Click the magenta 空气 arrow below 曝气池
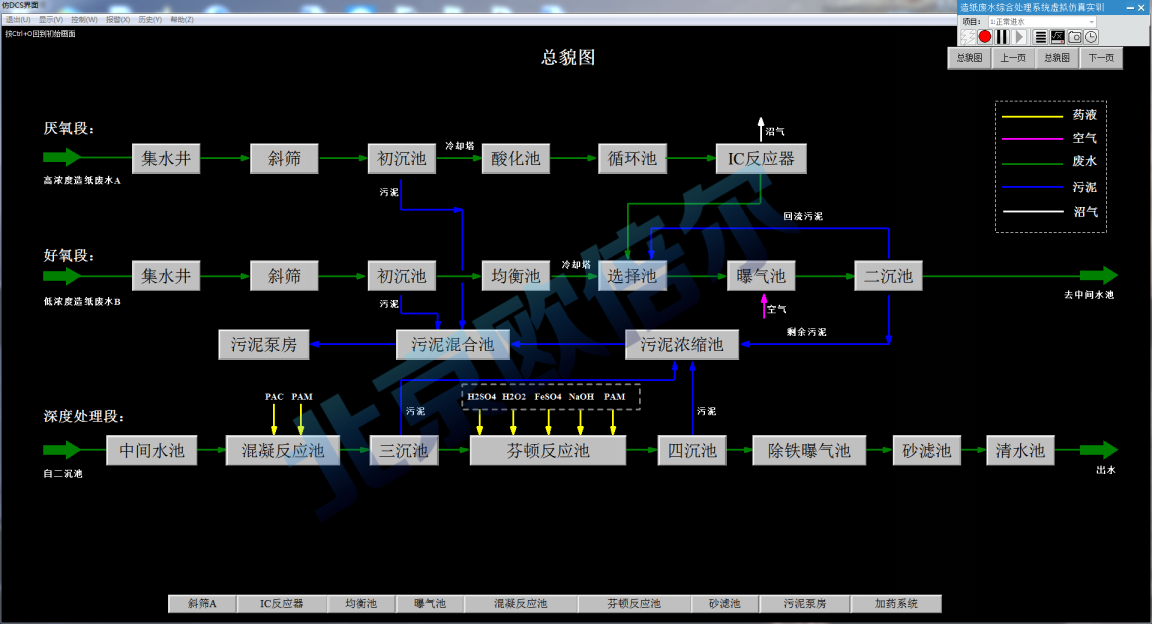Screen dimensions: 1152x624 (x=764, y=306)
